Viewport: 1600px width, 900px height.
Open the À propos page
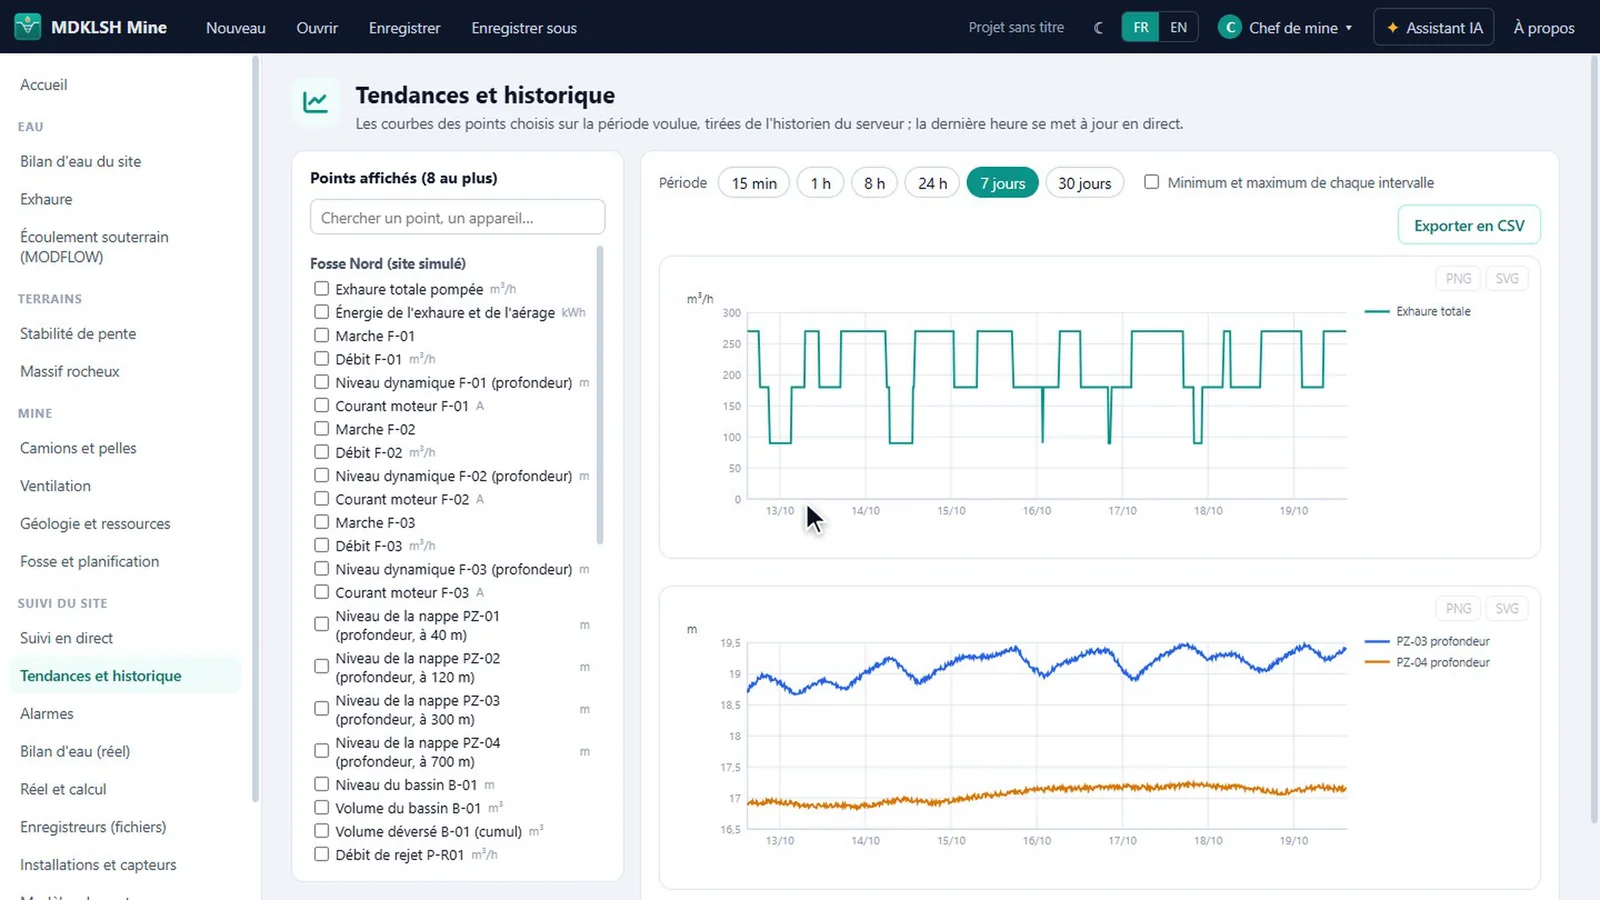click(x=1544, y=28)
